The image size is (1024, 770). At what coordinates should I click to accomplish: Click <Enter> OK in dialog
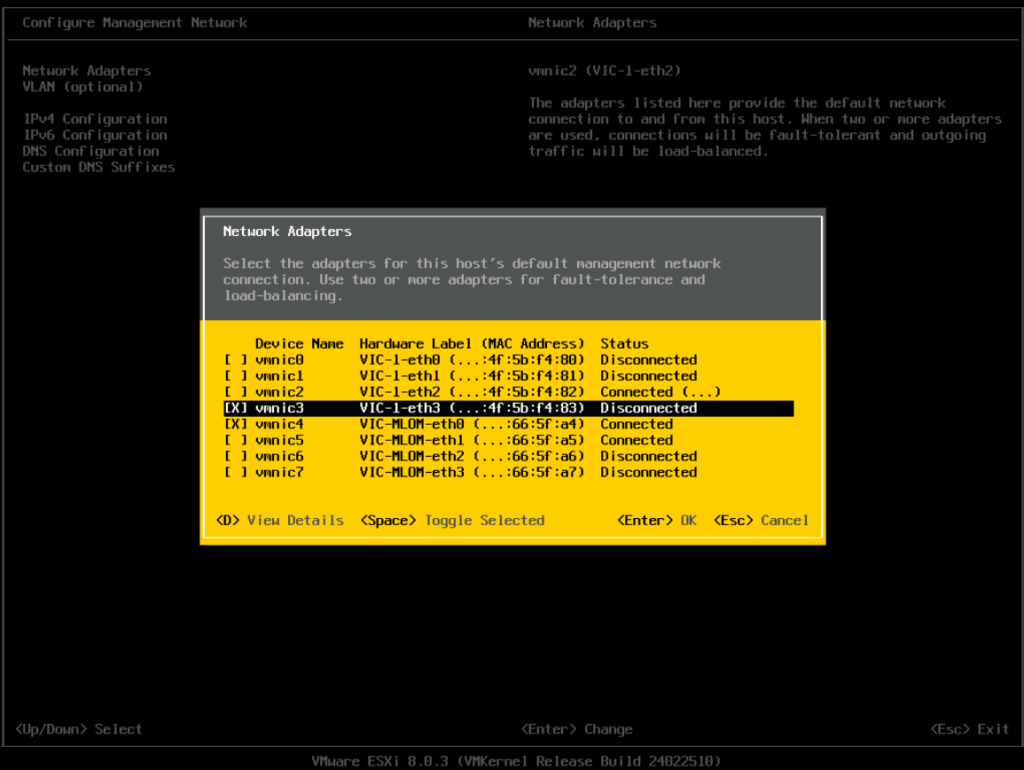pyautogui.click(x=657, y=521)
